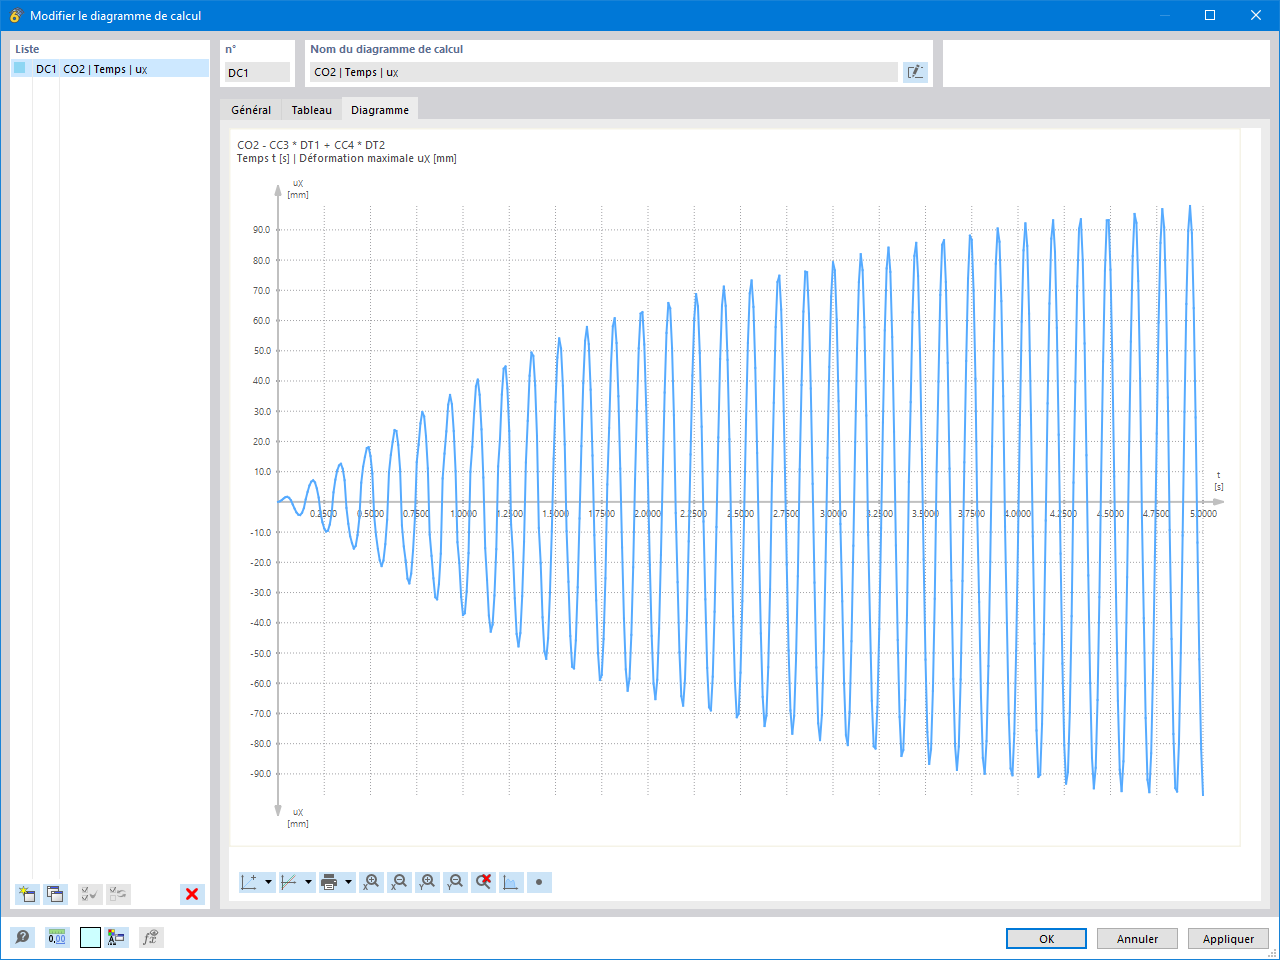
Task: Delete the selected diagram with the red X
Action: (x=192, y=894)
